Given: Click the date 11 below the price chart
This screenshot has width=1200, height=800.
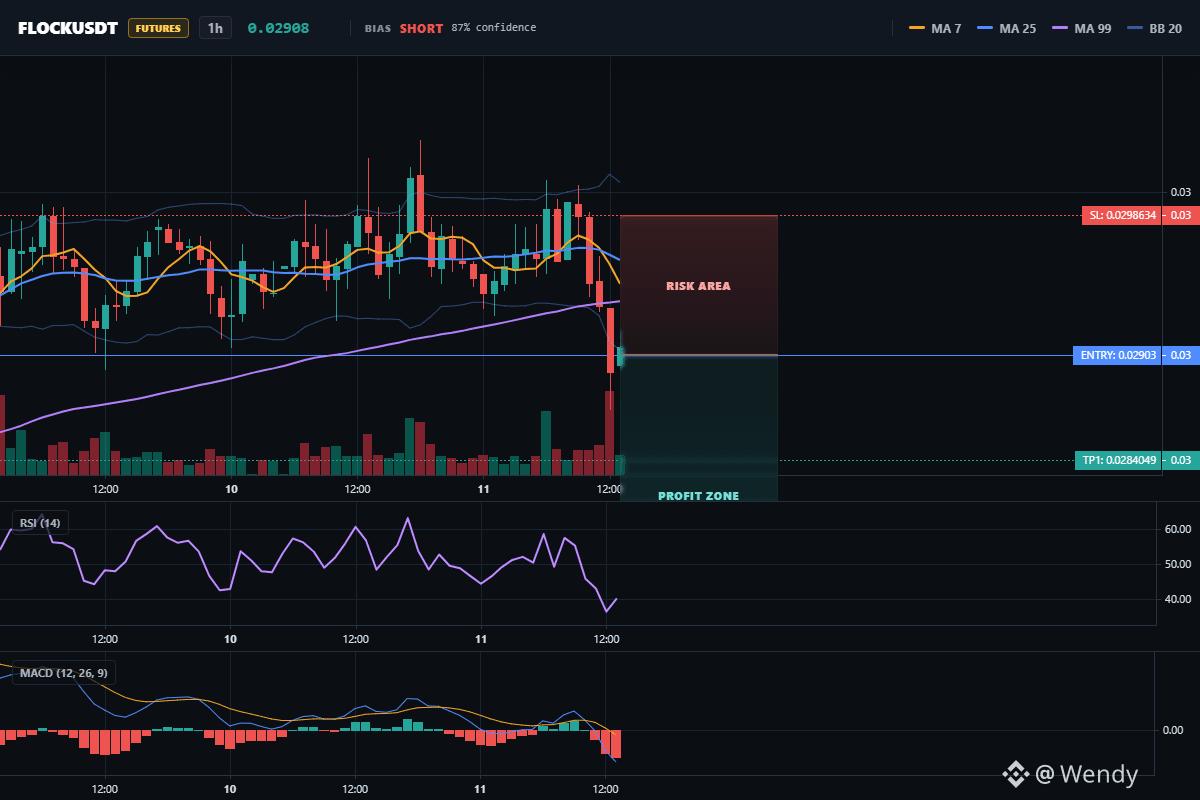Looking at the screenshot, I should pyautogui.click(x=483, y=489).
